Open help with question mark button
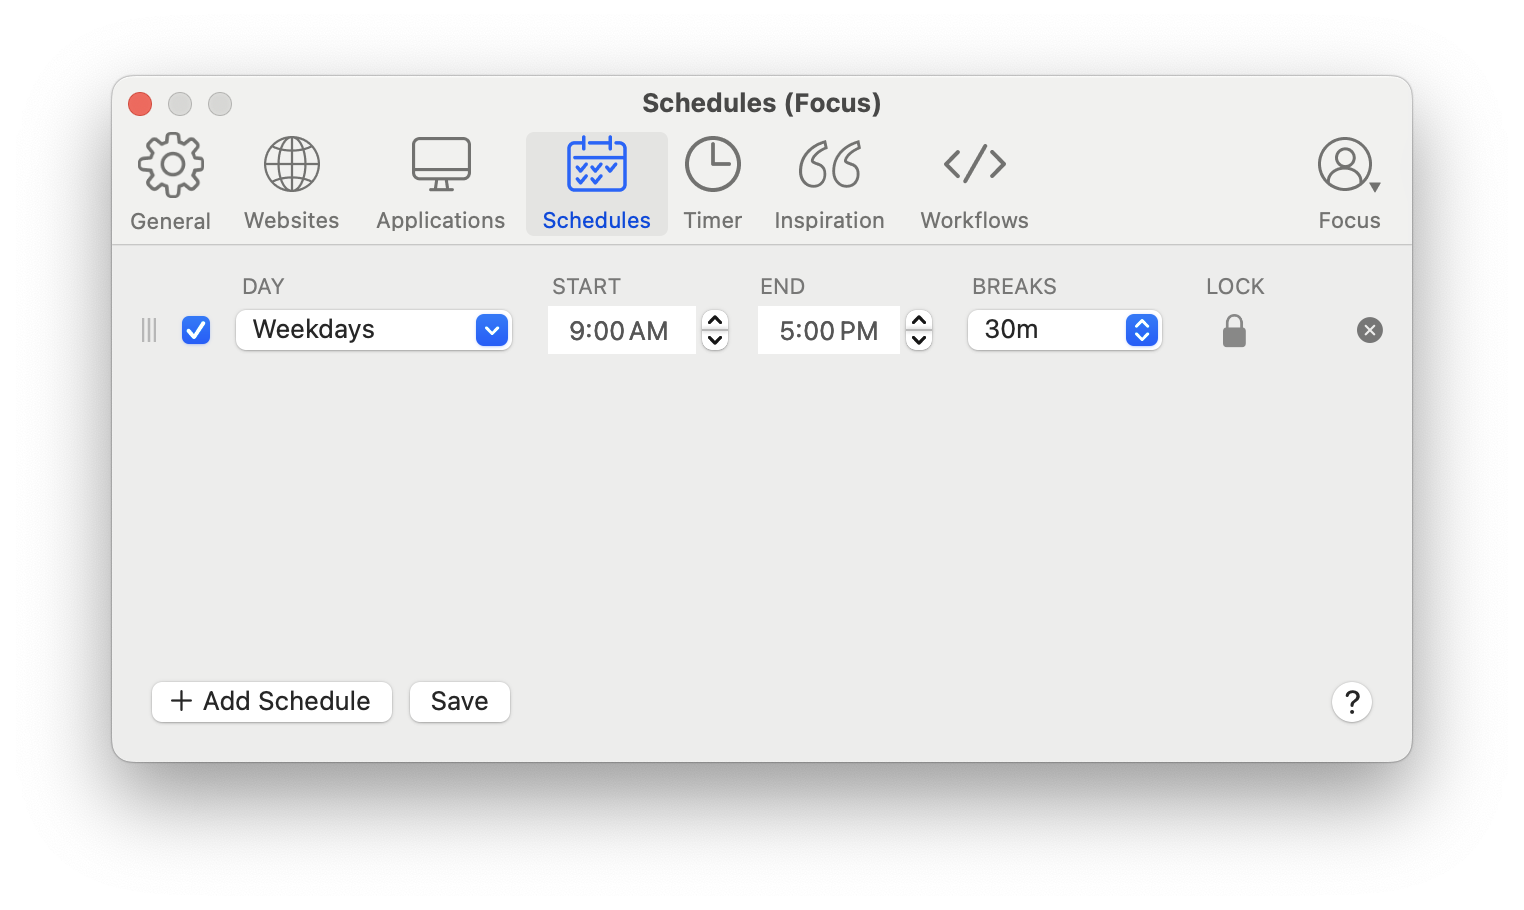The image size is (1524, 910). [1351, 701]
